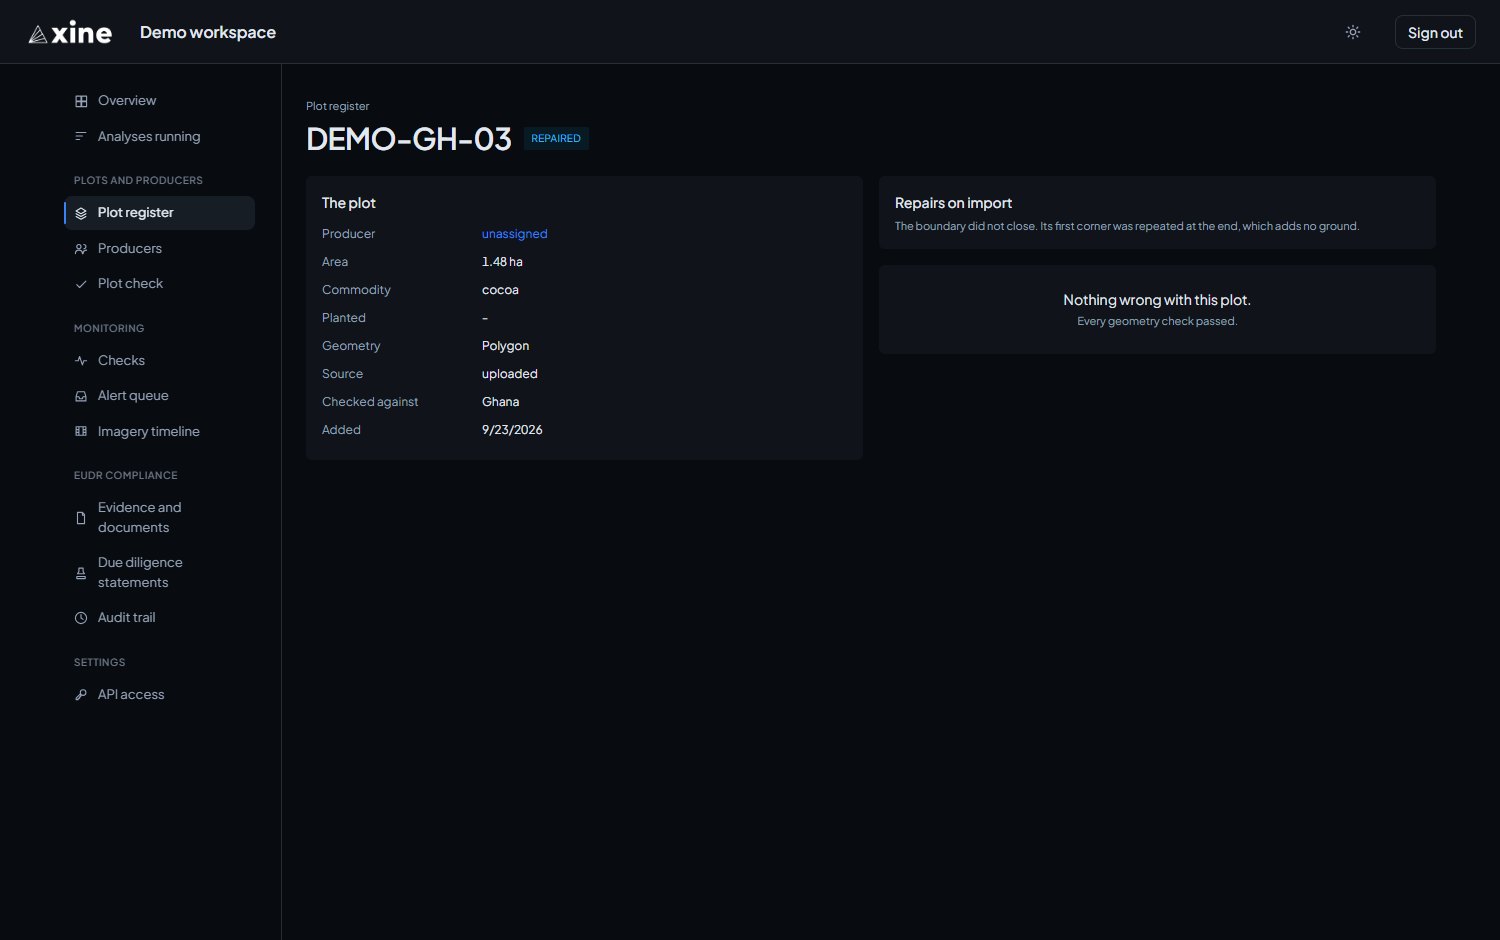Image resolution: width=1500 pixels, height=940 pixels.
Task: Navigate to Plot check
Action: point(160,284)
